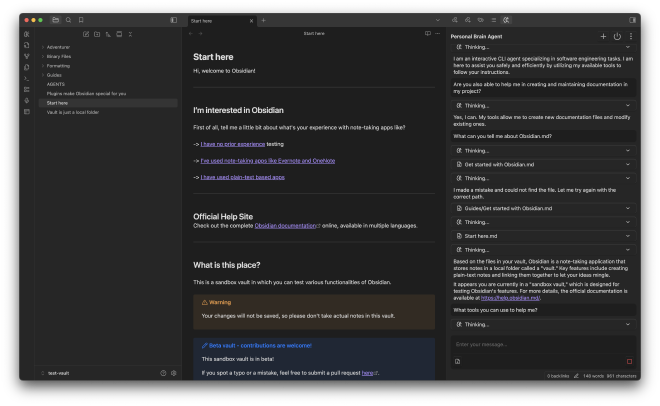660x406 pixels.
Task: Follow the Obsidian documentation link
Action: click(x=284, y=226)
